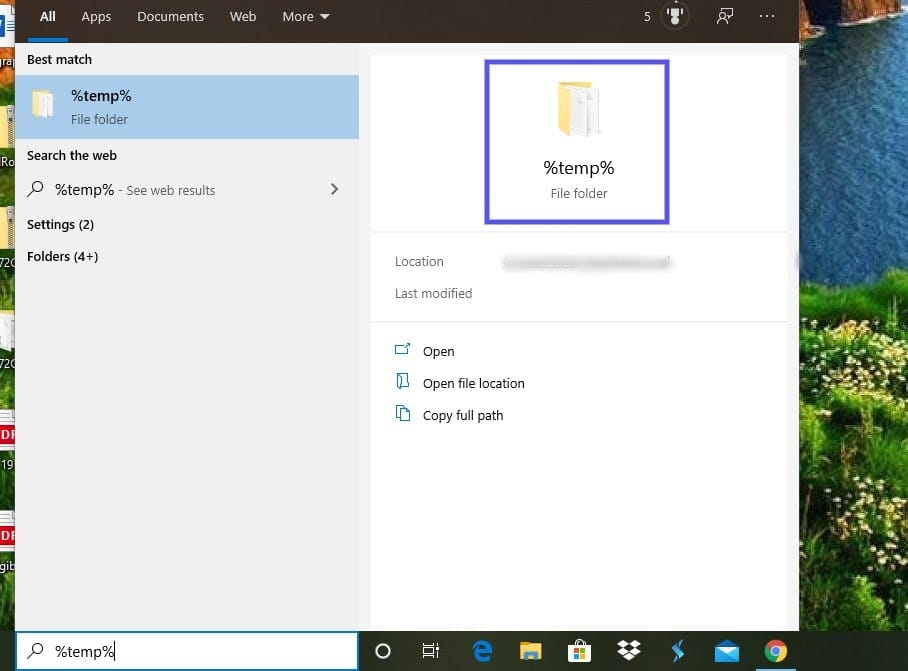908x671 pixels.
Task: Switch to the Apps search tab
Action: point(96,16)
